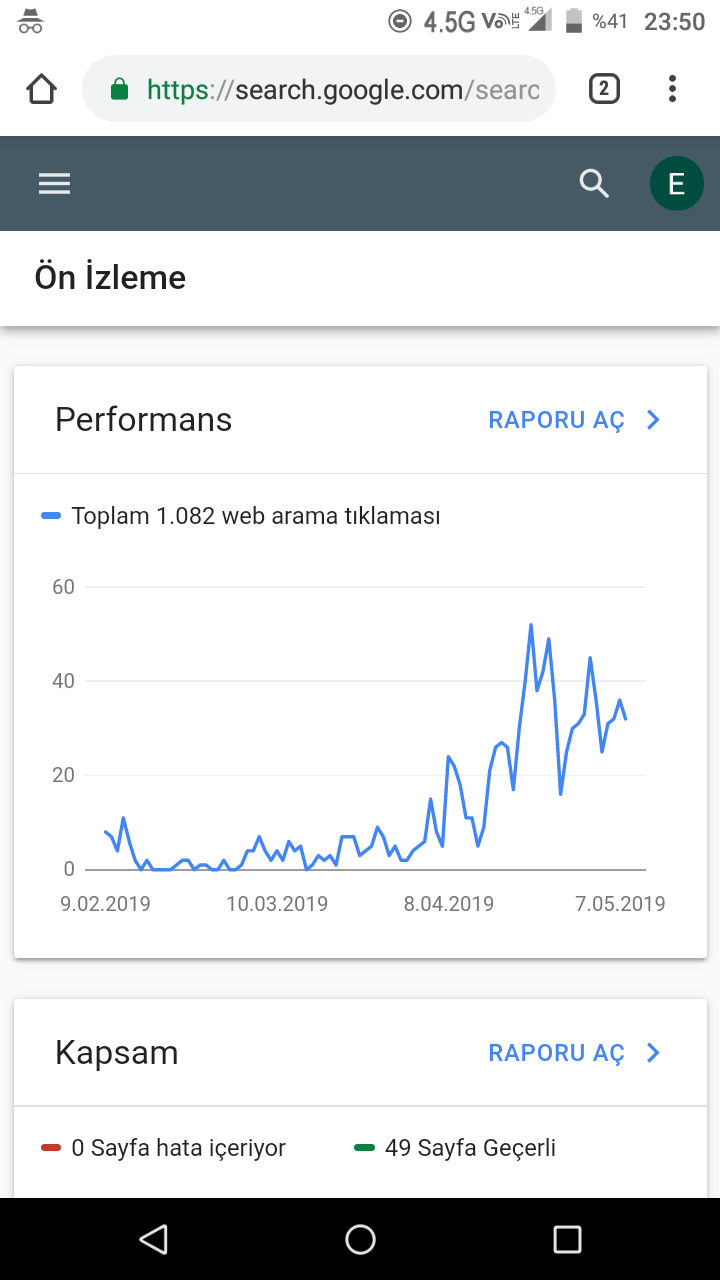Tap the search magnifier icon
Viewport: 720px width, 1280px height.
[594, 183]
